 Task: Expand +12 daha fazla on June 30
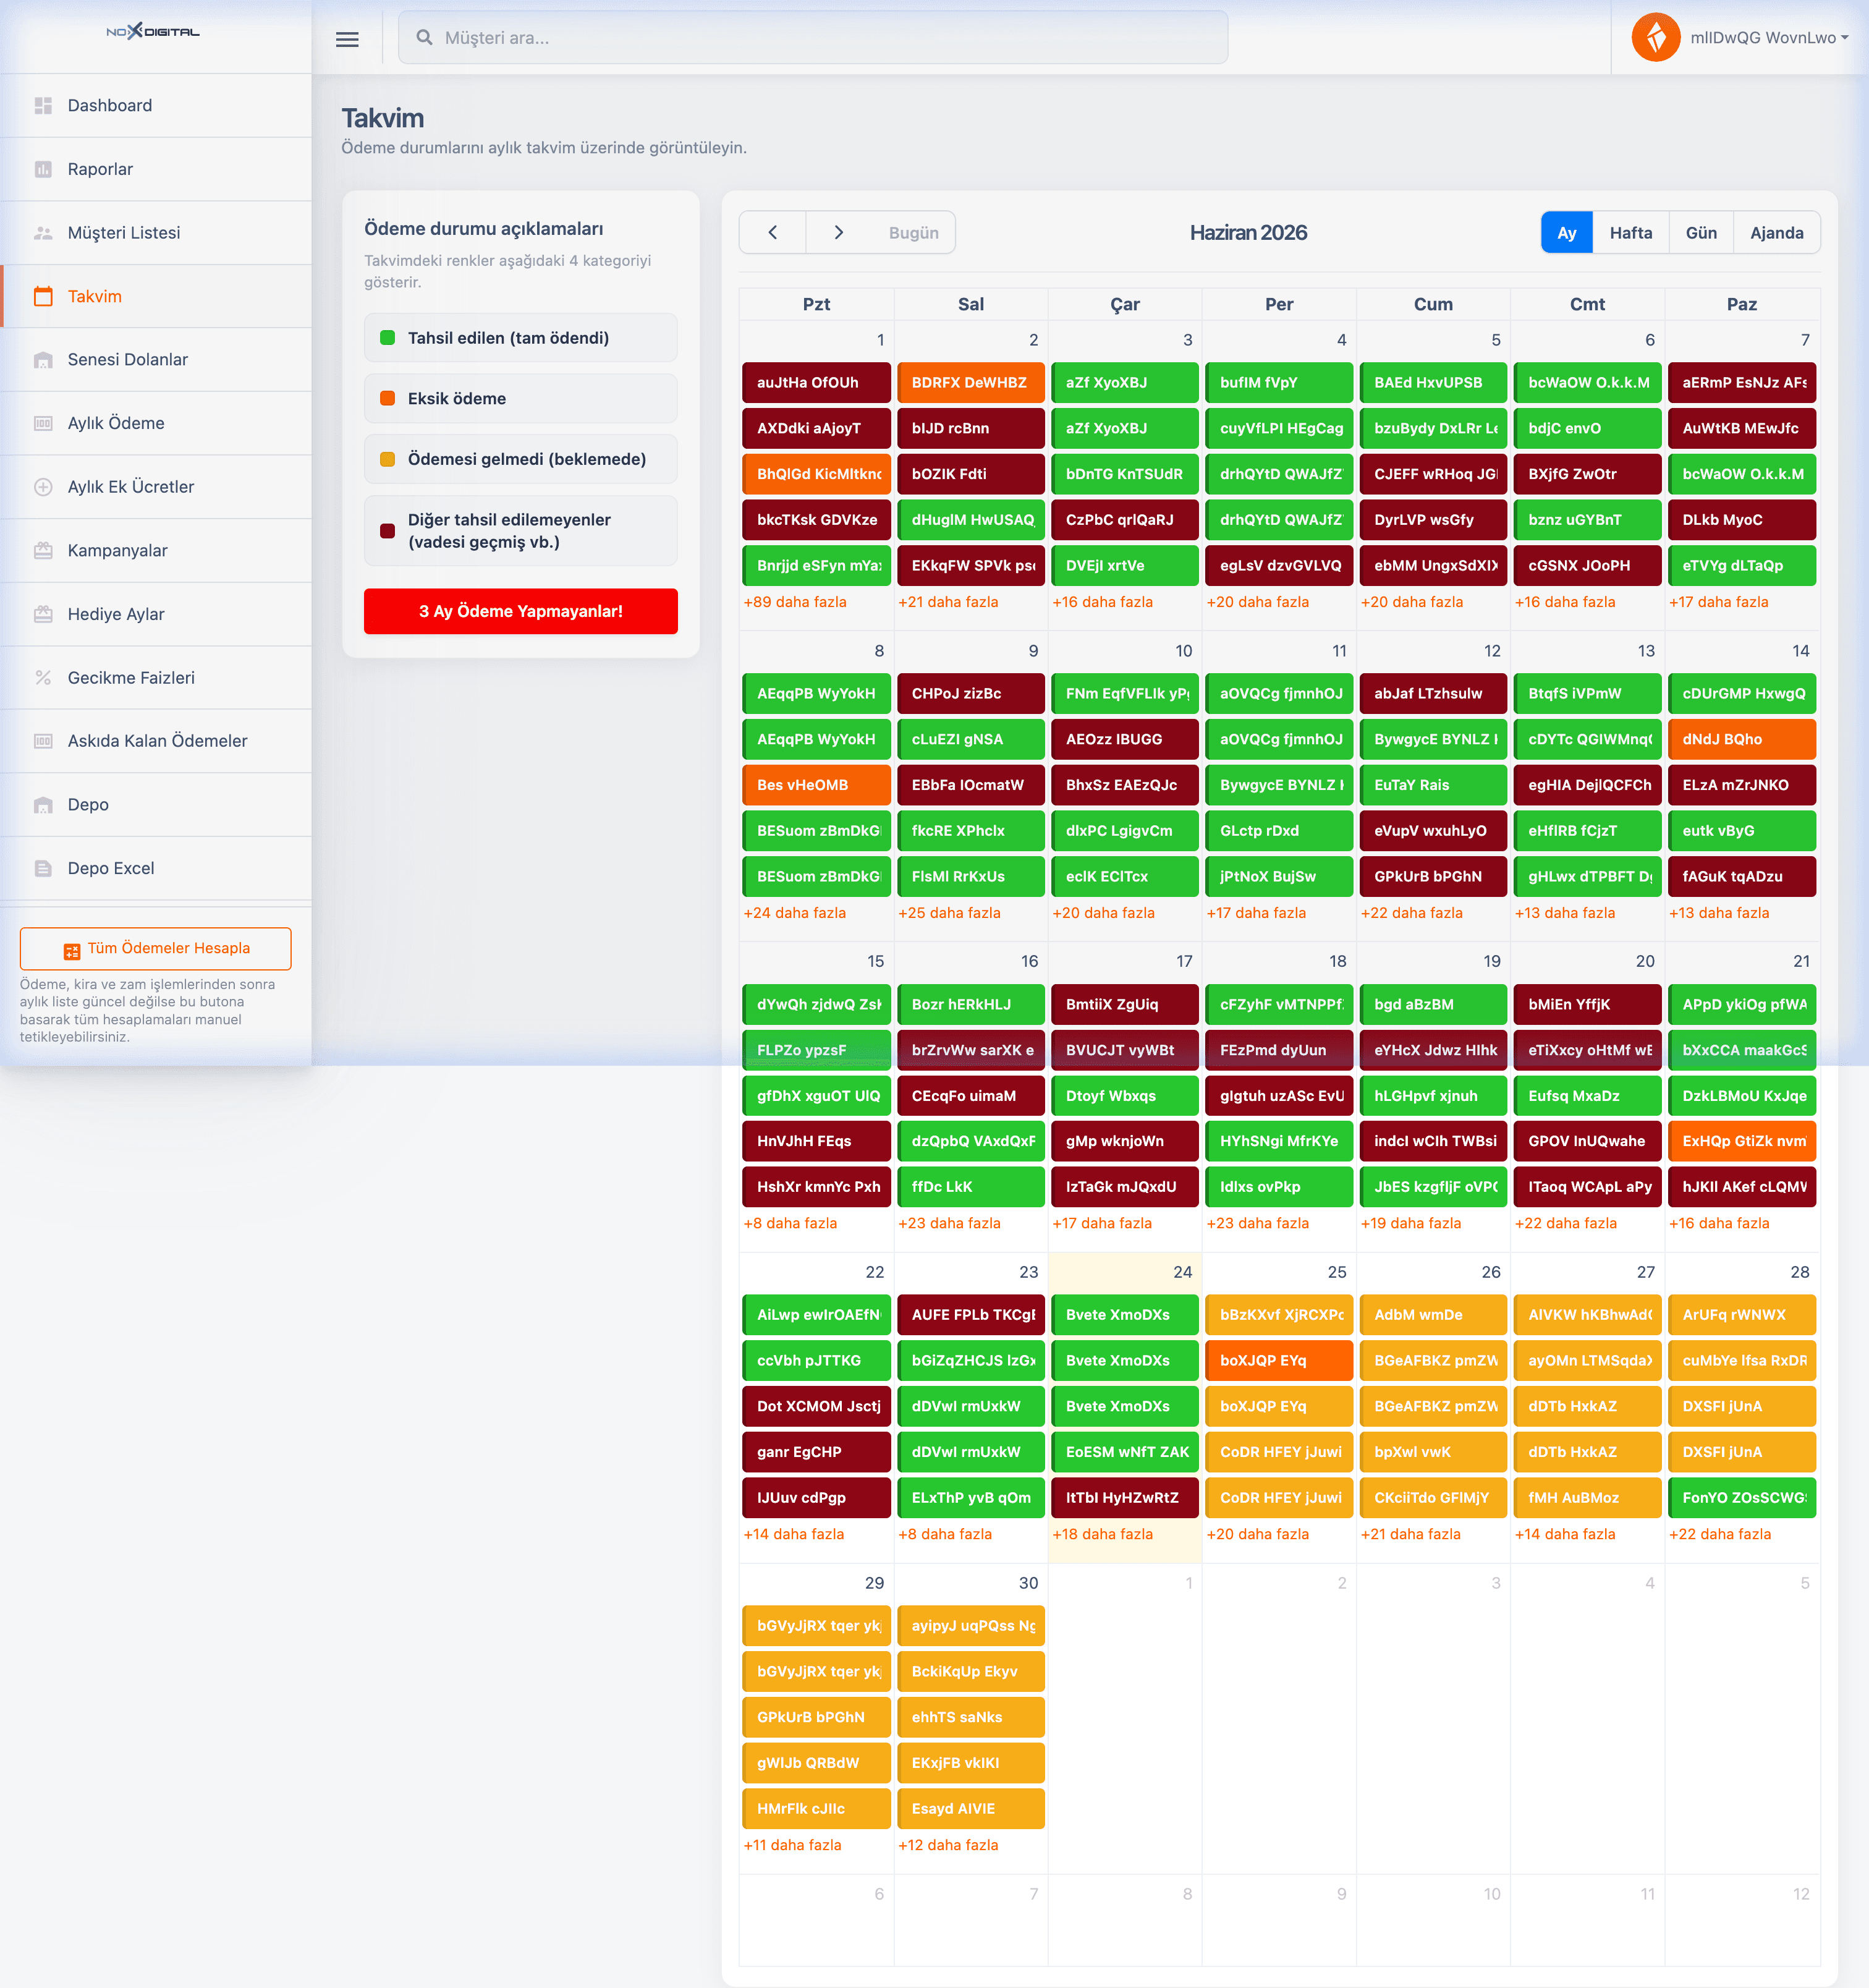[948, 1845]
